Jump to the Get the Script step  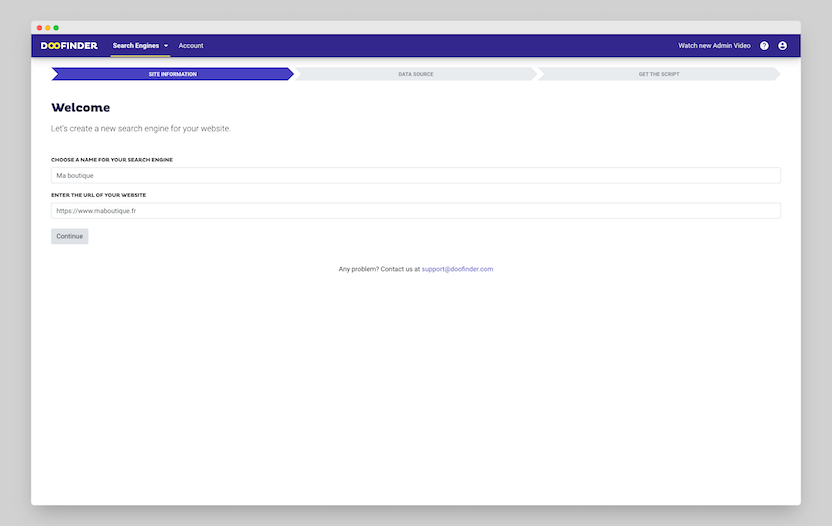(x=658, y=74)
